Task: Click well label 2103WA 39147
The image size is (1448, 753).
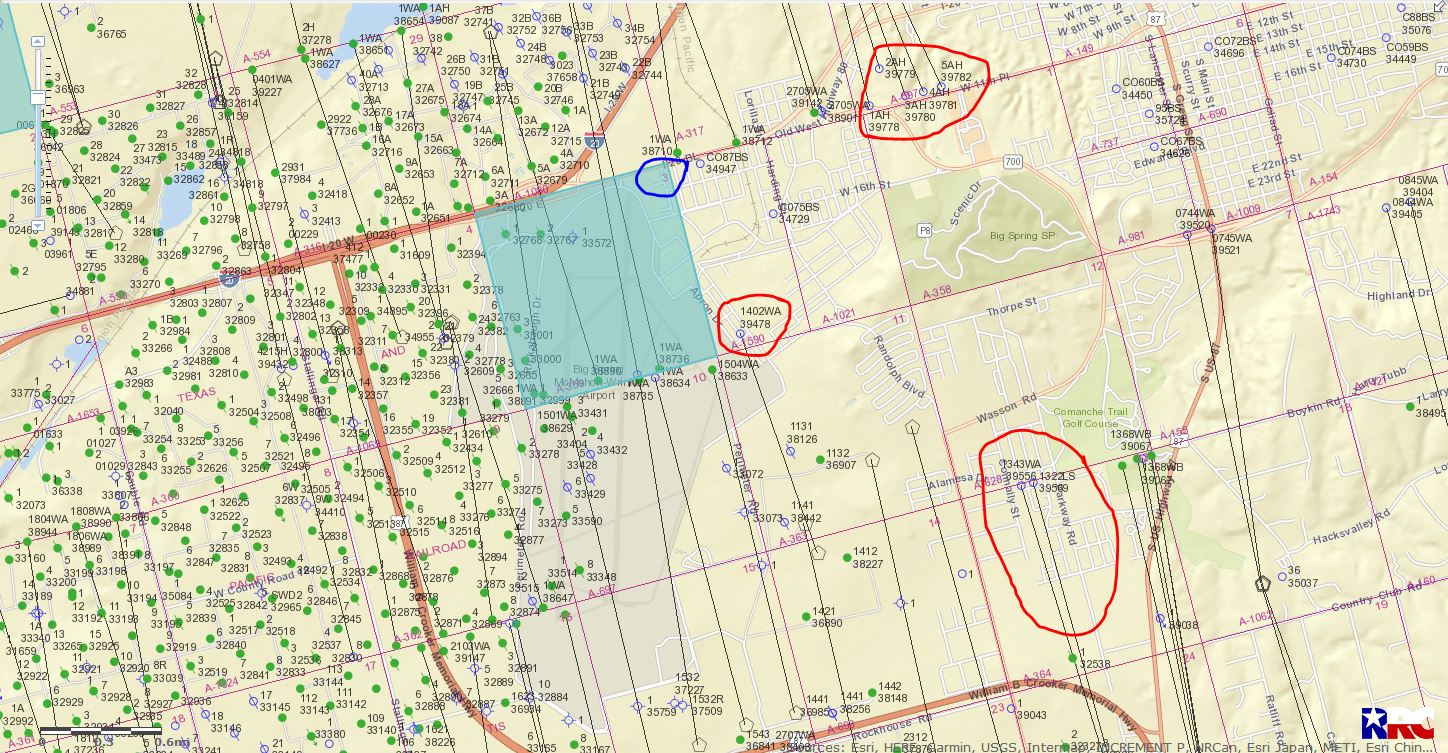Action: [x=470, y=652]
